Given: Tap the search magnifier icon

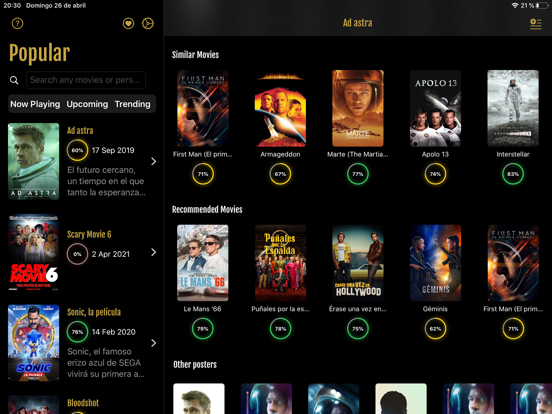Looking at the screenshot, I should click(14, 80).
